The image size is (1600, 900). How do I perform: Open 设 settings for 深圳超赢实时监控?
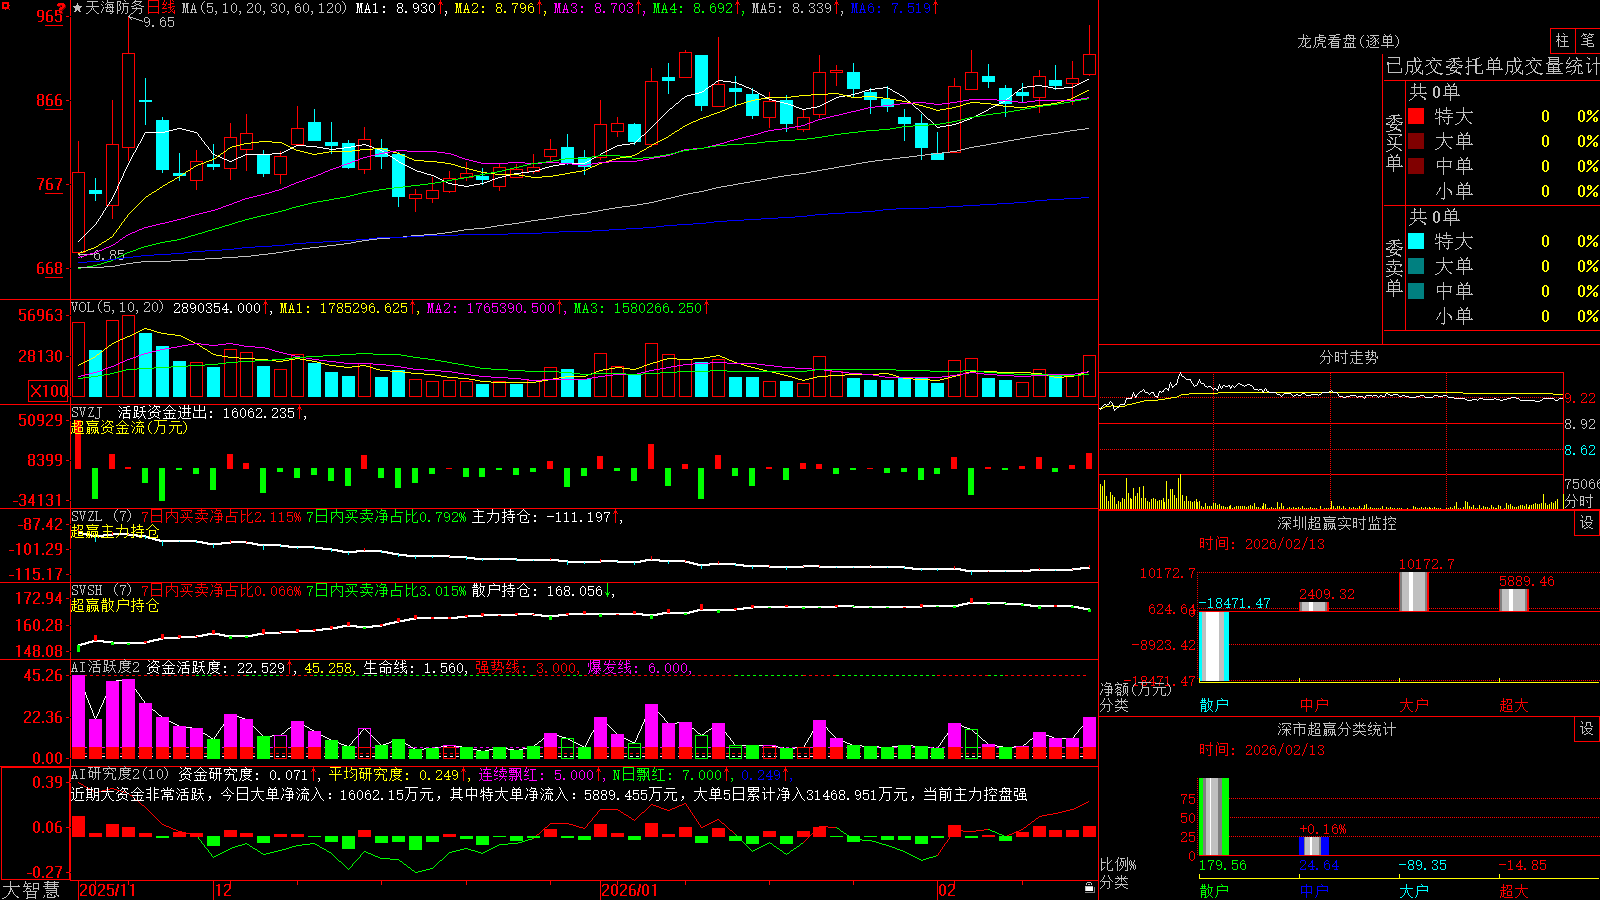1587,523
